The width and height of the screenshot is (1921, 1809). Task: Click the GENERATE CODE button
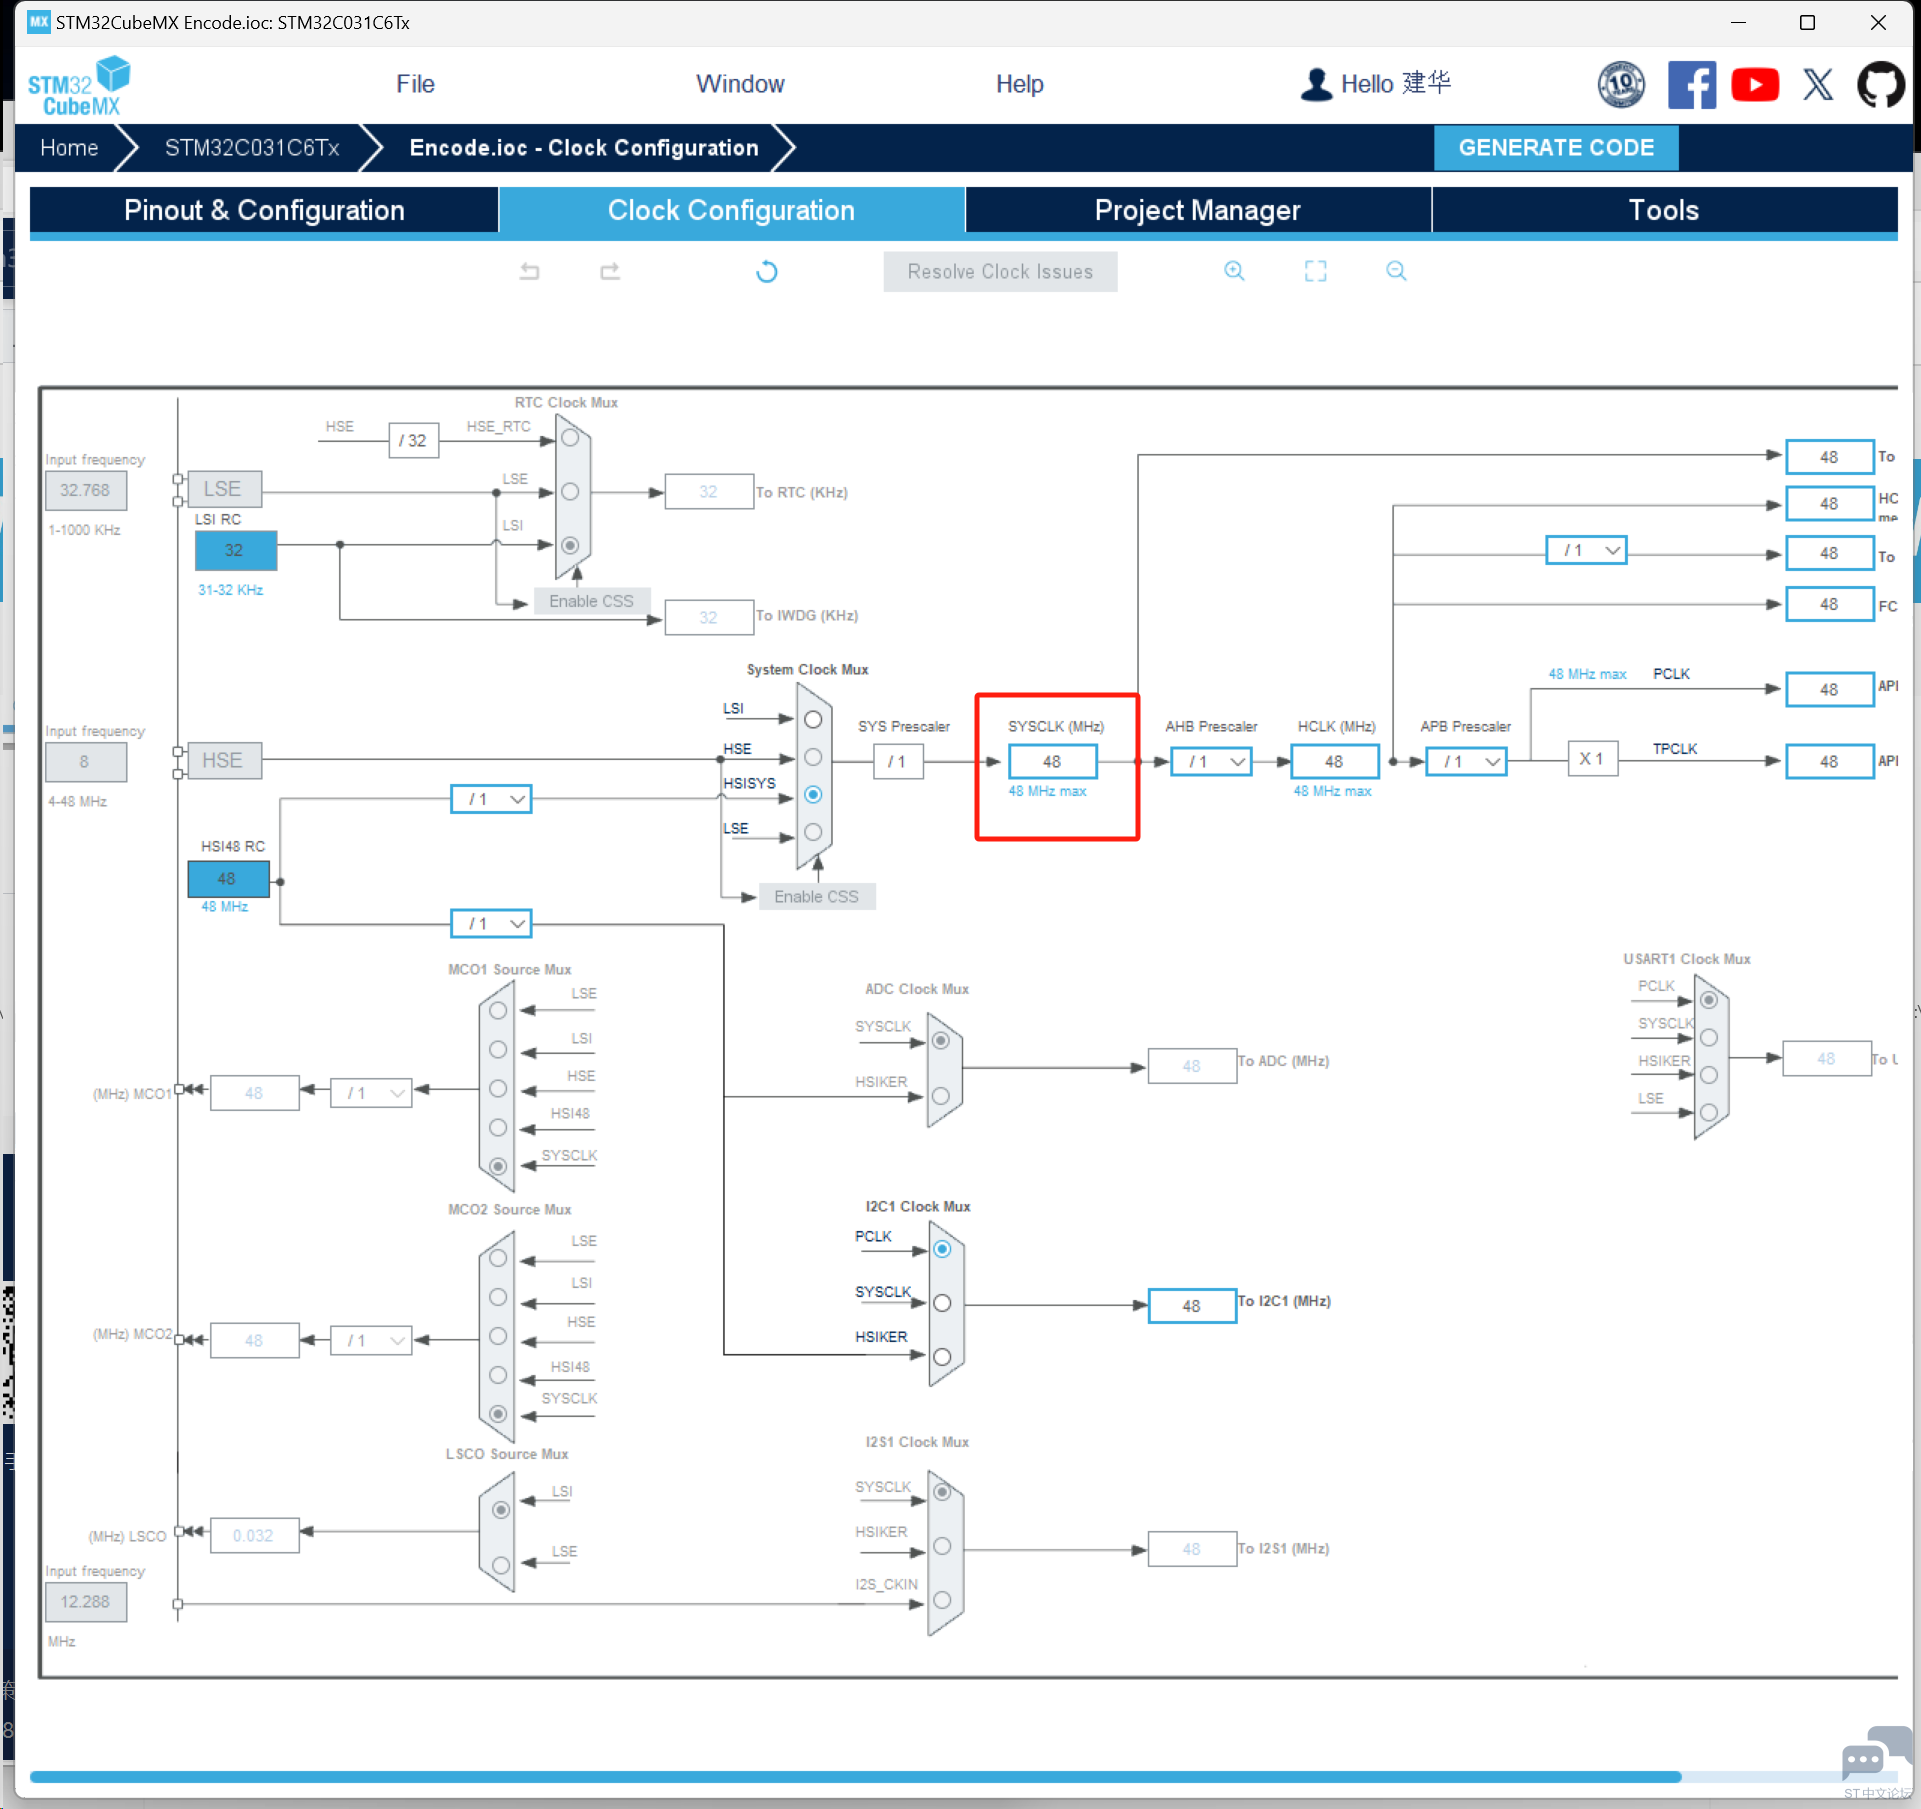(x=1556, y=148)
